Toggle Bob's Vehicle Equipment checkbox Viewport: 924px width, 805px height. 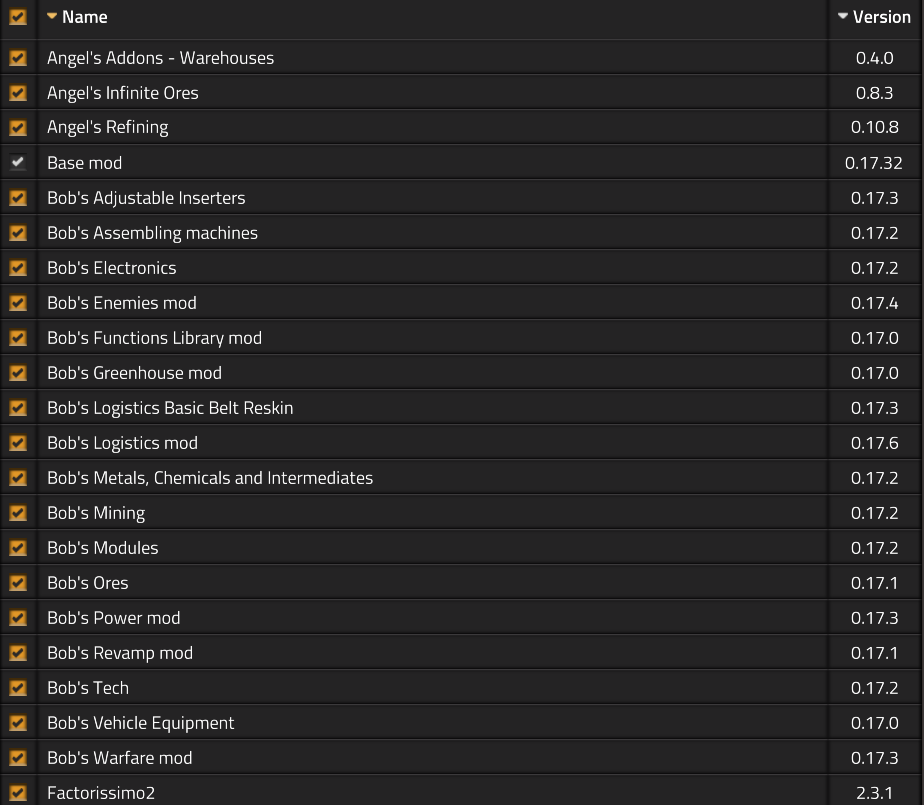click(x=18, y=722)
